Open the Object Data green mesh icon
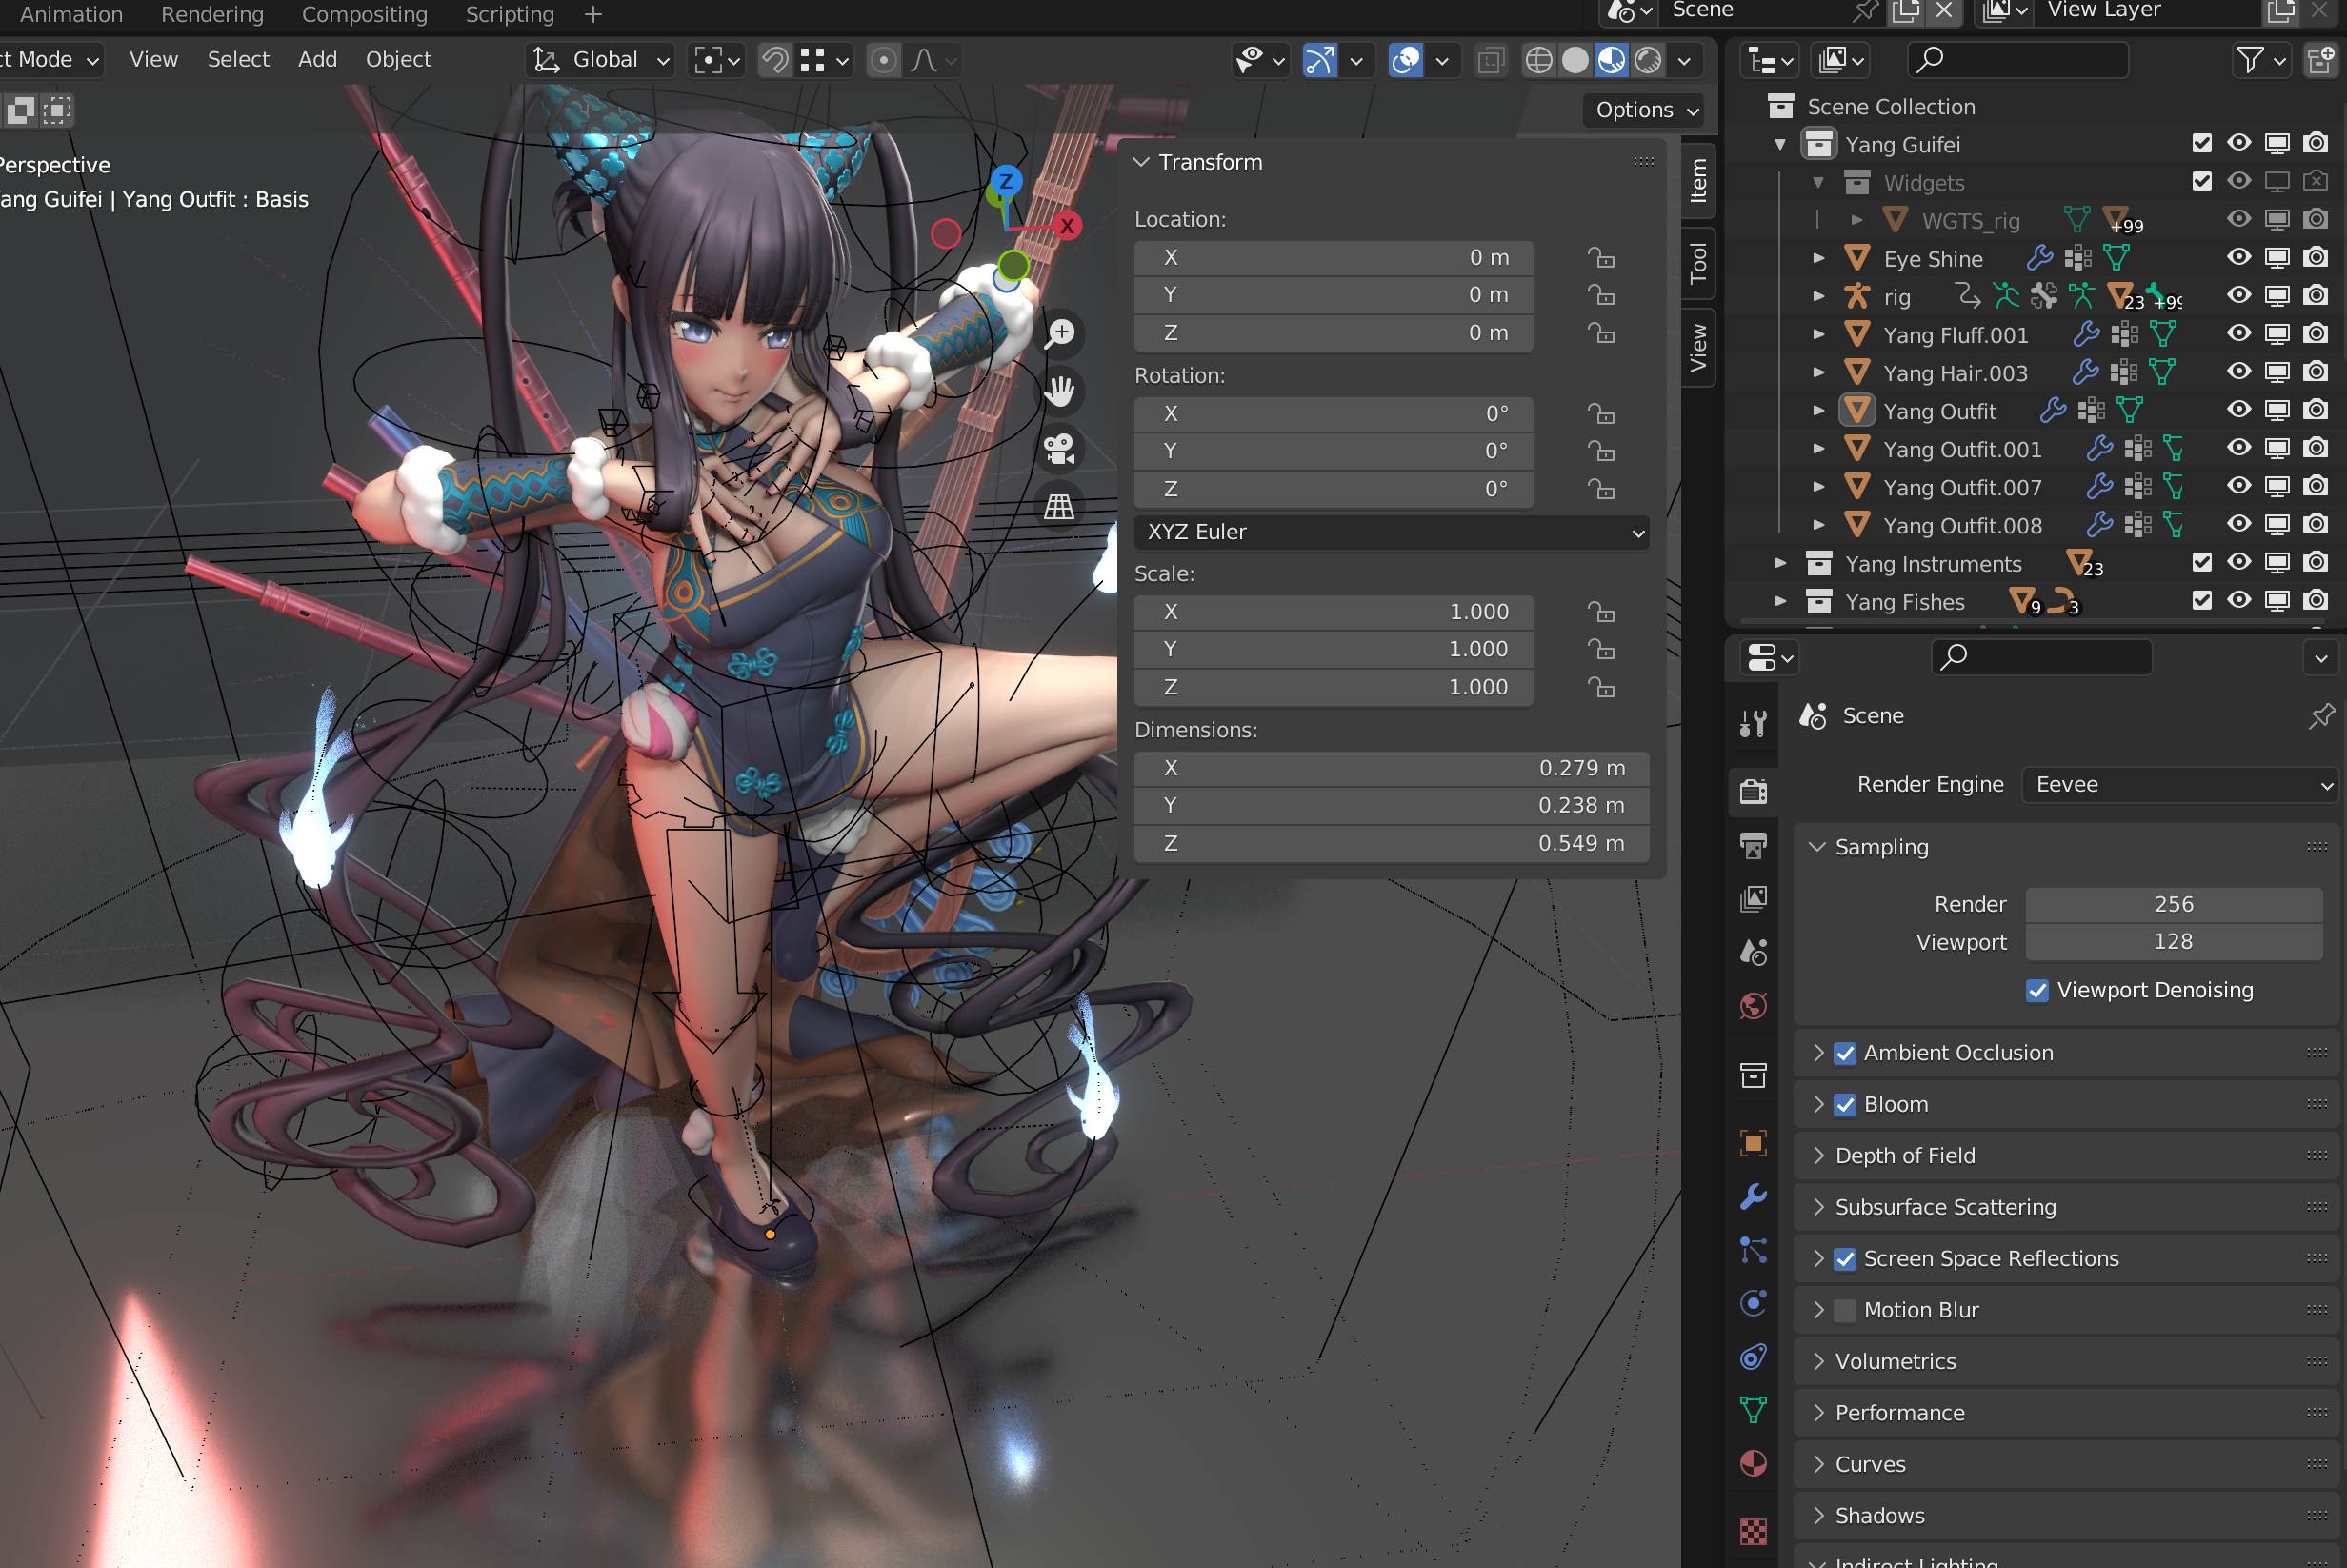 (1753, 1410)
